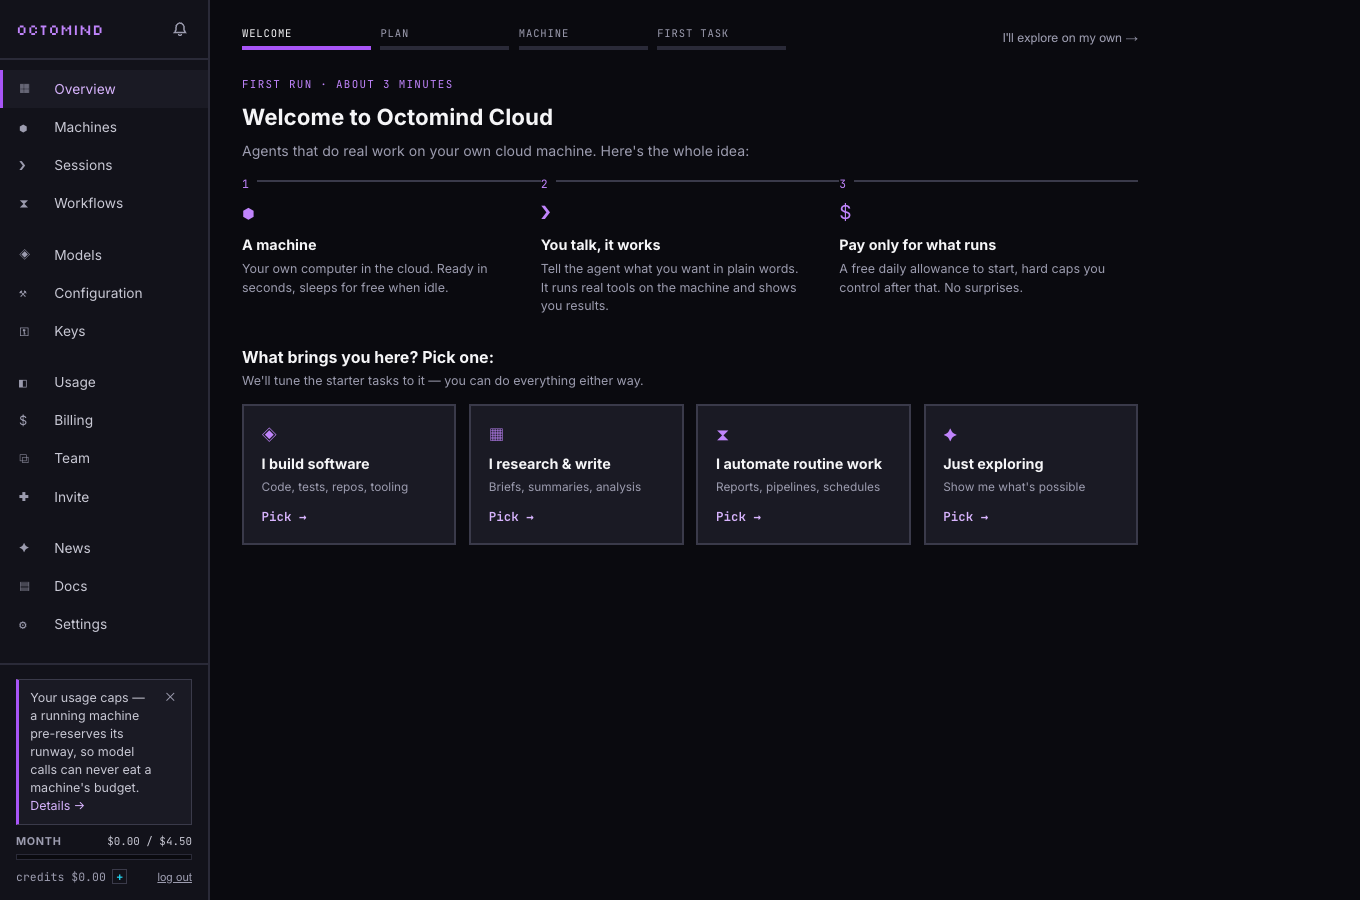Switch to the Plan step tab
The image size is (1360, 900).
tap(444, 37)
